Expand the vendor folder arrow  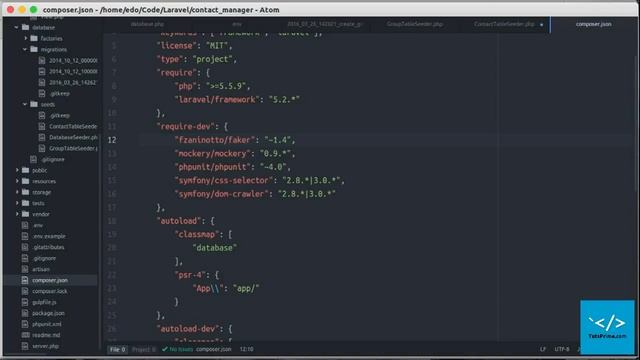17,214
